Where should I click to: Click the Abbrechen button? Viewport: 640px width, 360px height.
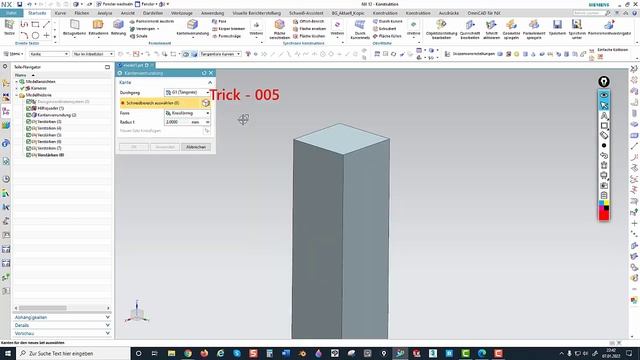pos(196,147)
